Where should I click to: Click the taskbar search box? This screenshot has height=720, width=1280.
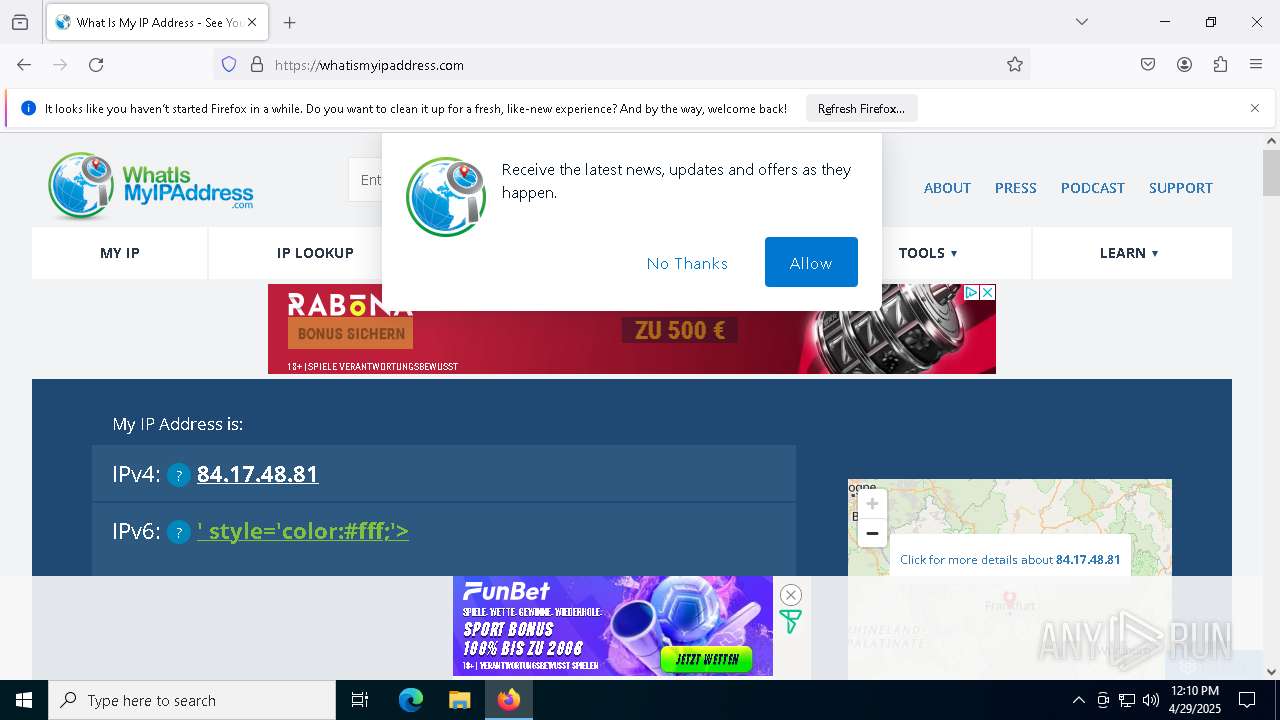pyautogui.click(x=192, y=700)
